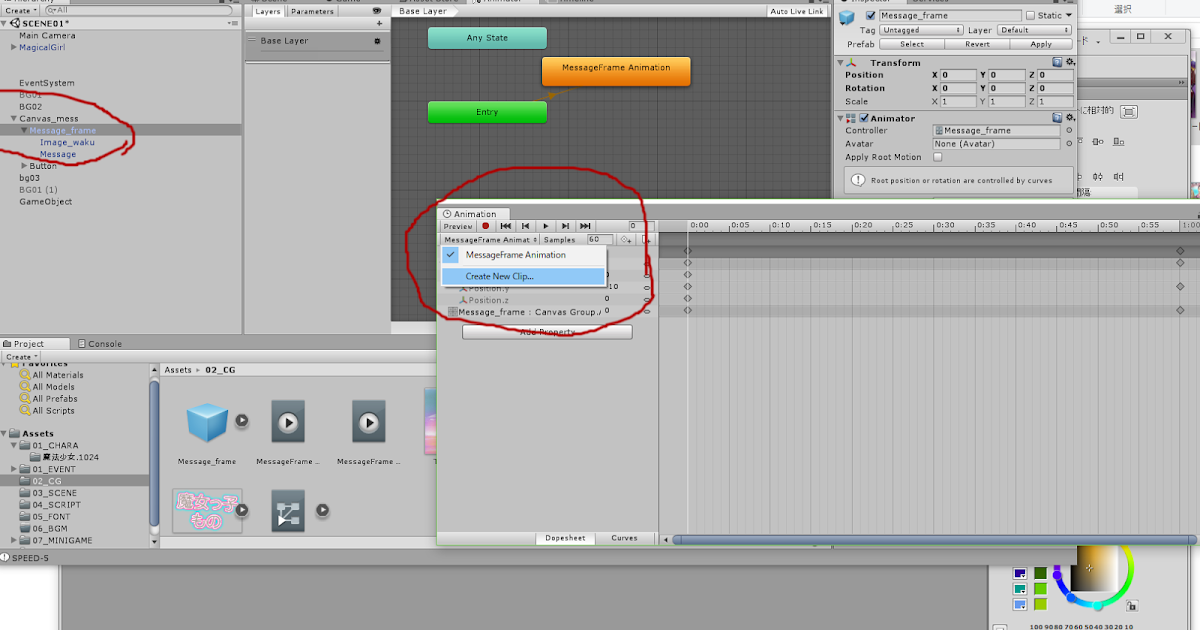
Task: Open the Tag dropdown set to Untagged
Action: (x=920, y=30)
